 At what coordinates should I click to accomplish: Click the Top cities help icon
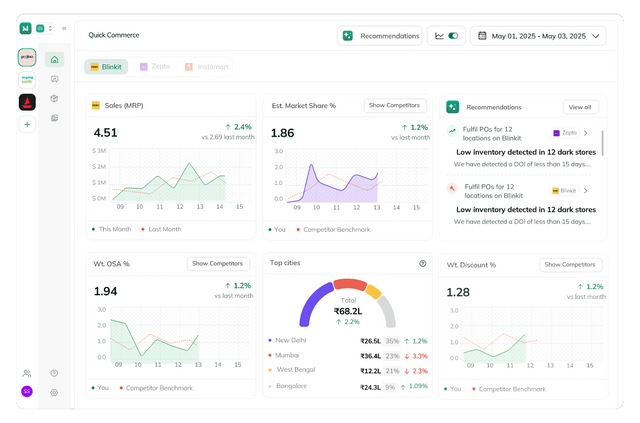tap(423, 264)
